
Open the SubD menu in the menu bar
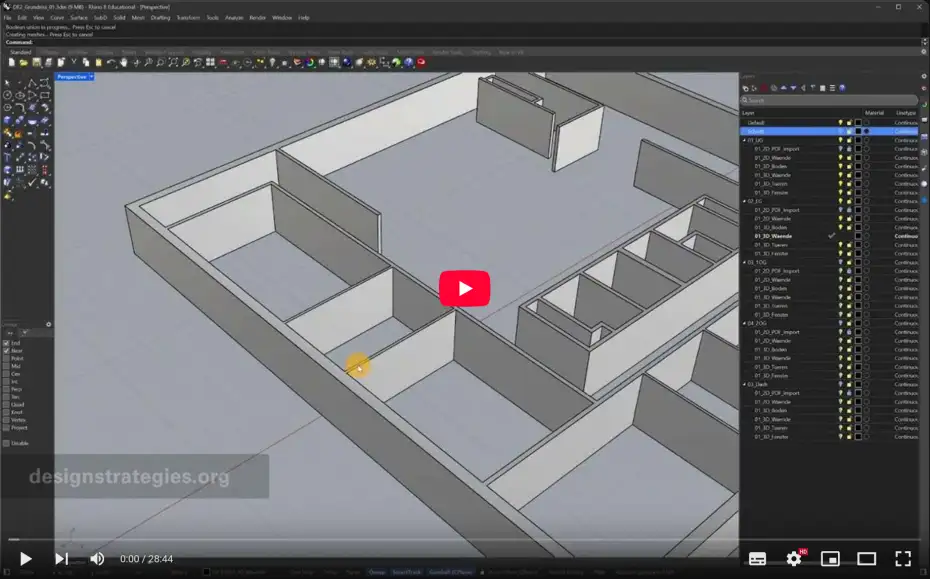97,17
